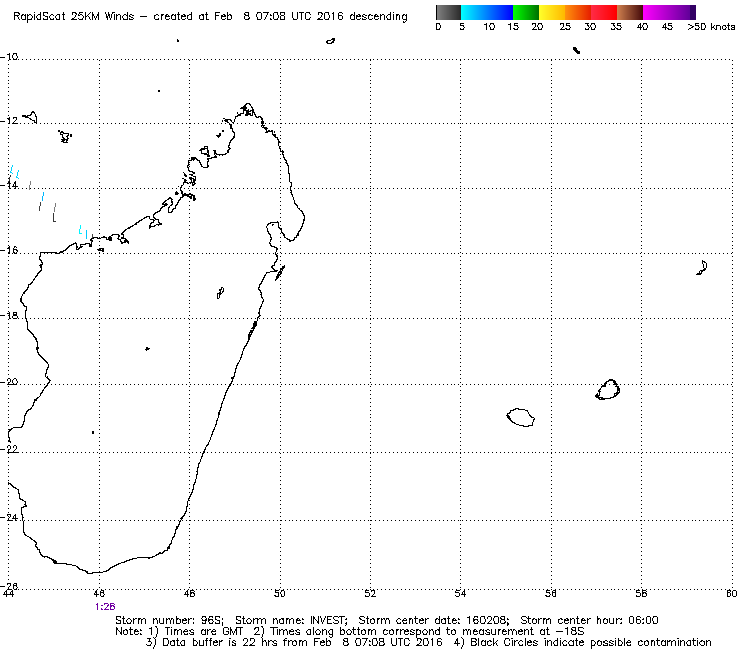Select the dark purple 45-50 knots legend color
This screenshot has height=650, width=740.
(x=682, y=12)
